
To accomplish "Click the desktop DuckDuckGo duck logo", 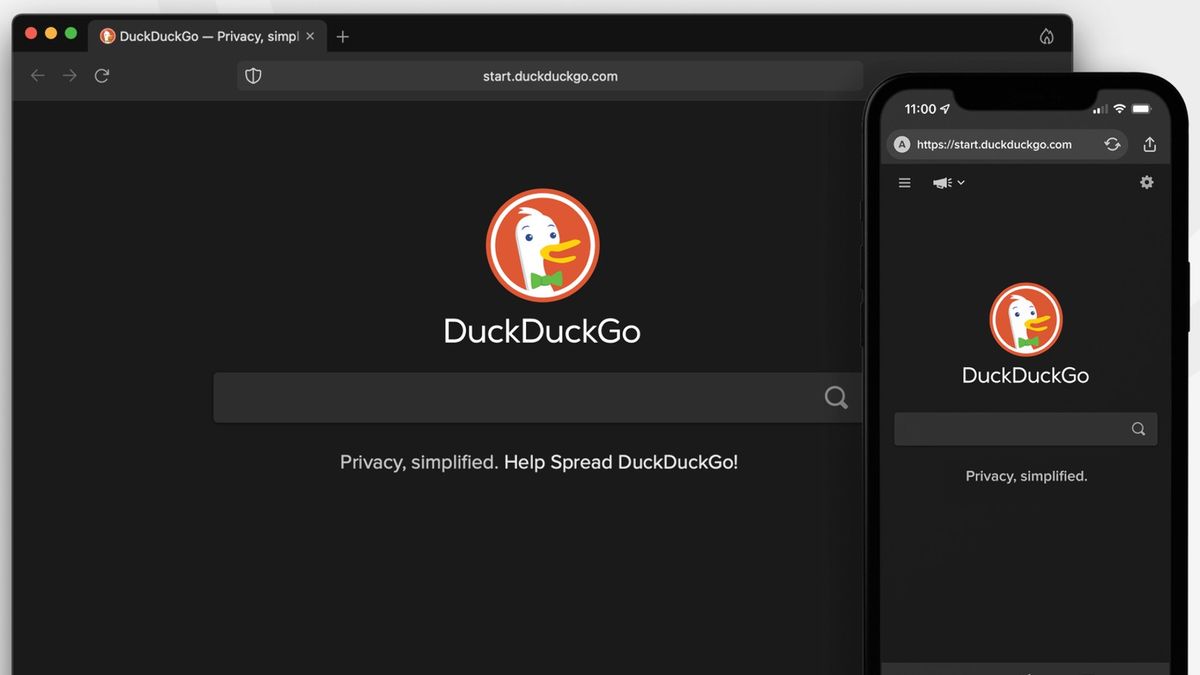I will point(542,245).
